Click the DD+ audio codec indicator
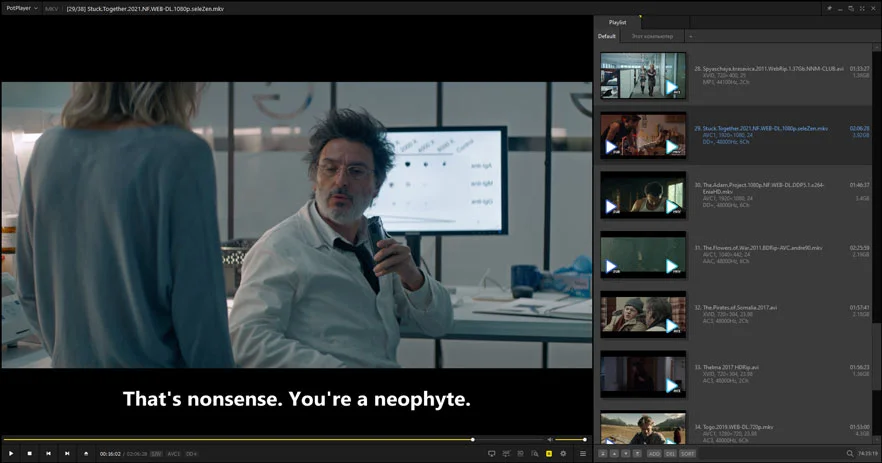 point(191,454)
